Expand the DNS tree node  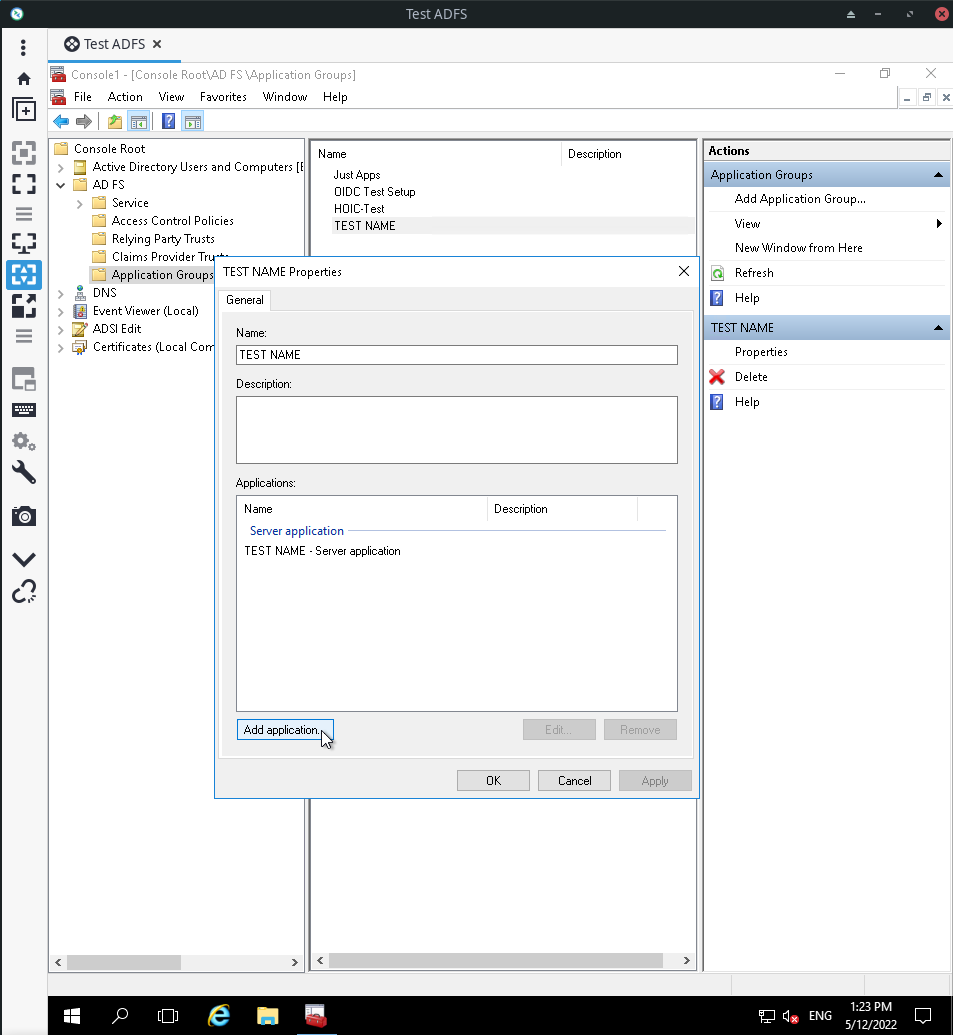(61, 294)
